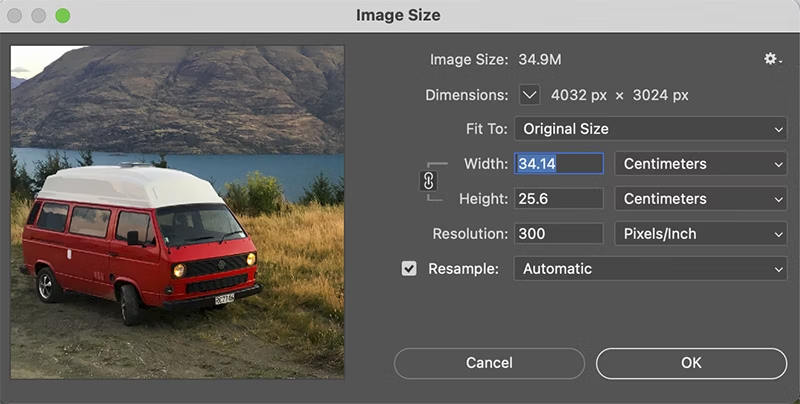Screen dimensions: 800x404
Task: Expand the Resample Automatic method dropdown
Action: pos(650,269)
